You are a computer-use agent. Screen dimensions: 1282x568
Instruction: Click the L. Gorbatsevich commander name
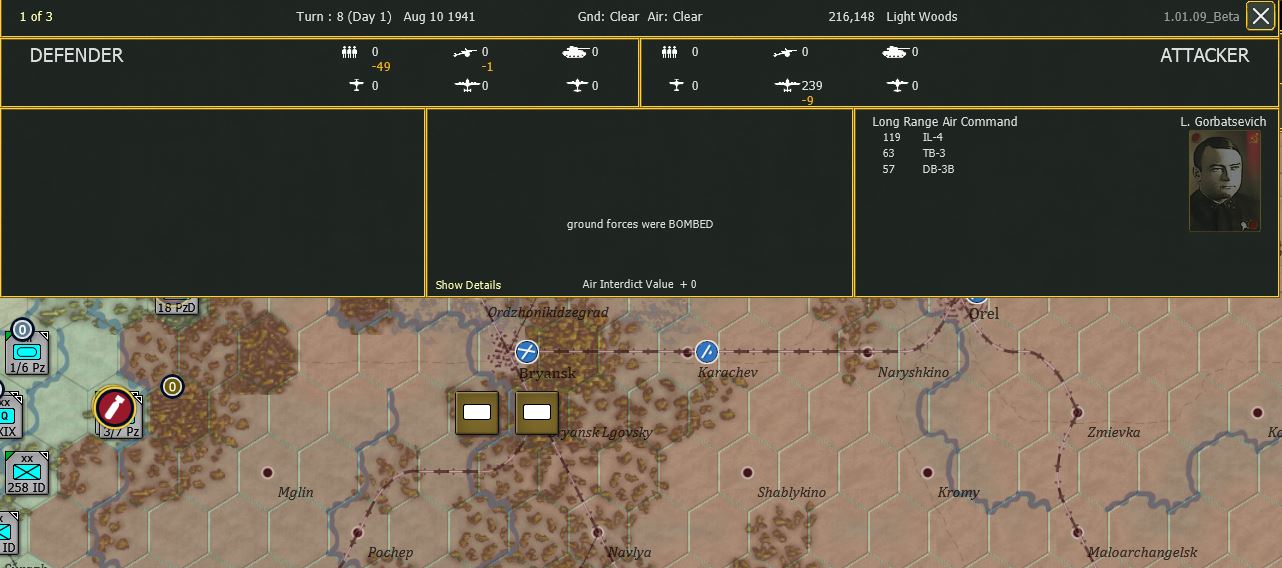click(1223, 122)
